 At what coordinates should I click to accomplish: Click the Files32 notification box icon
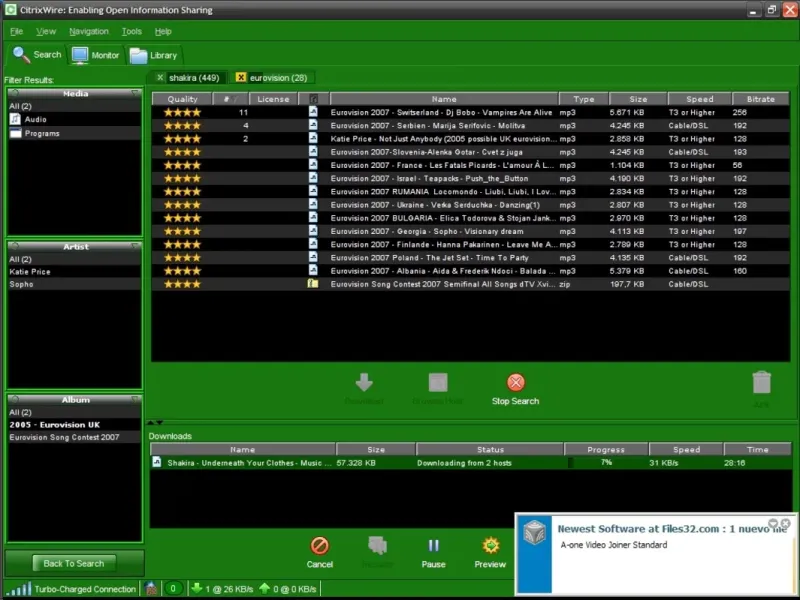pos(534,534)
